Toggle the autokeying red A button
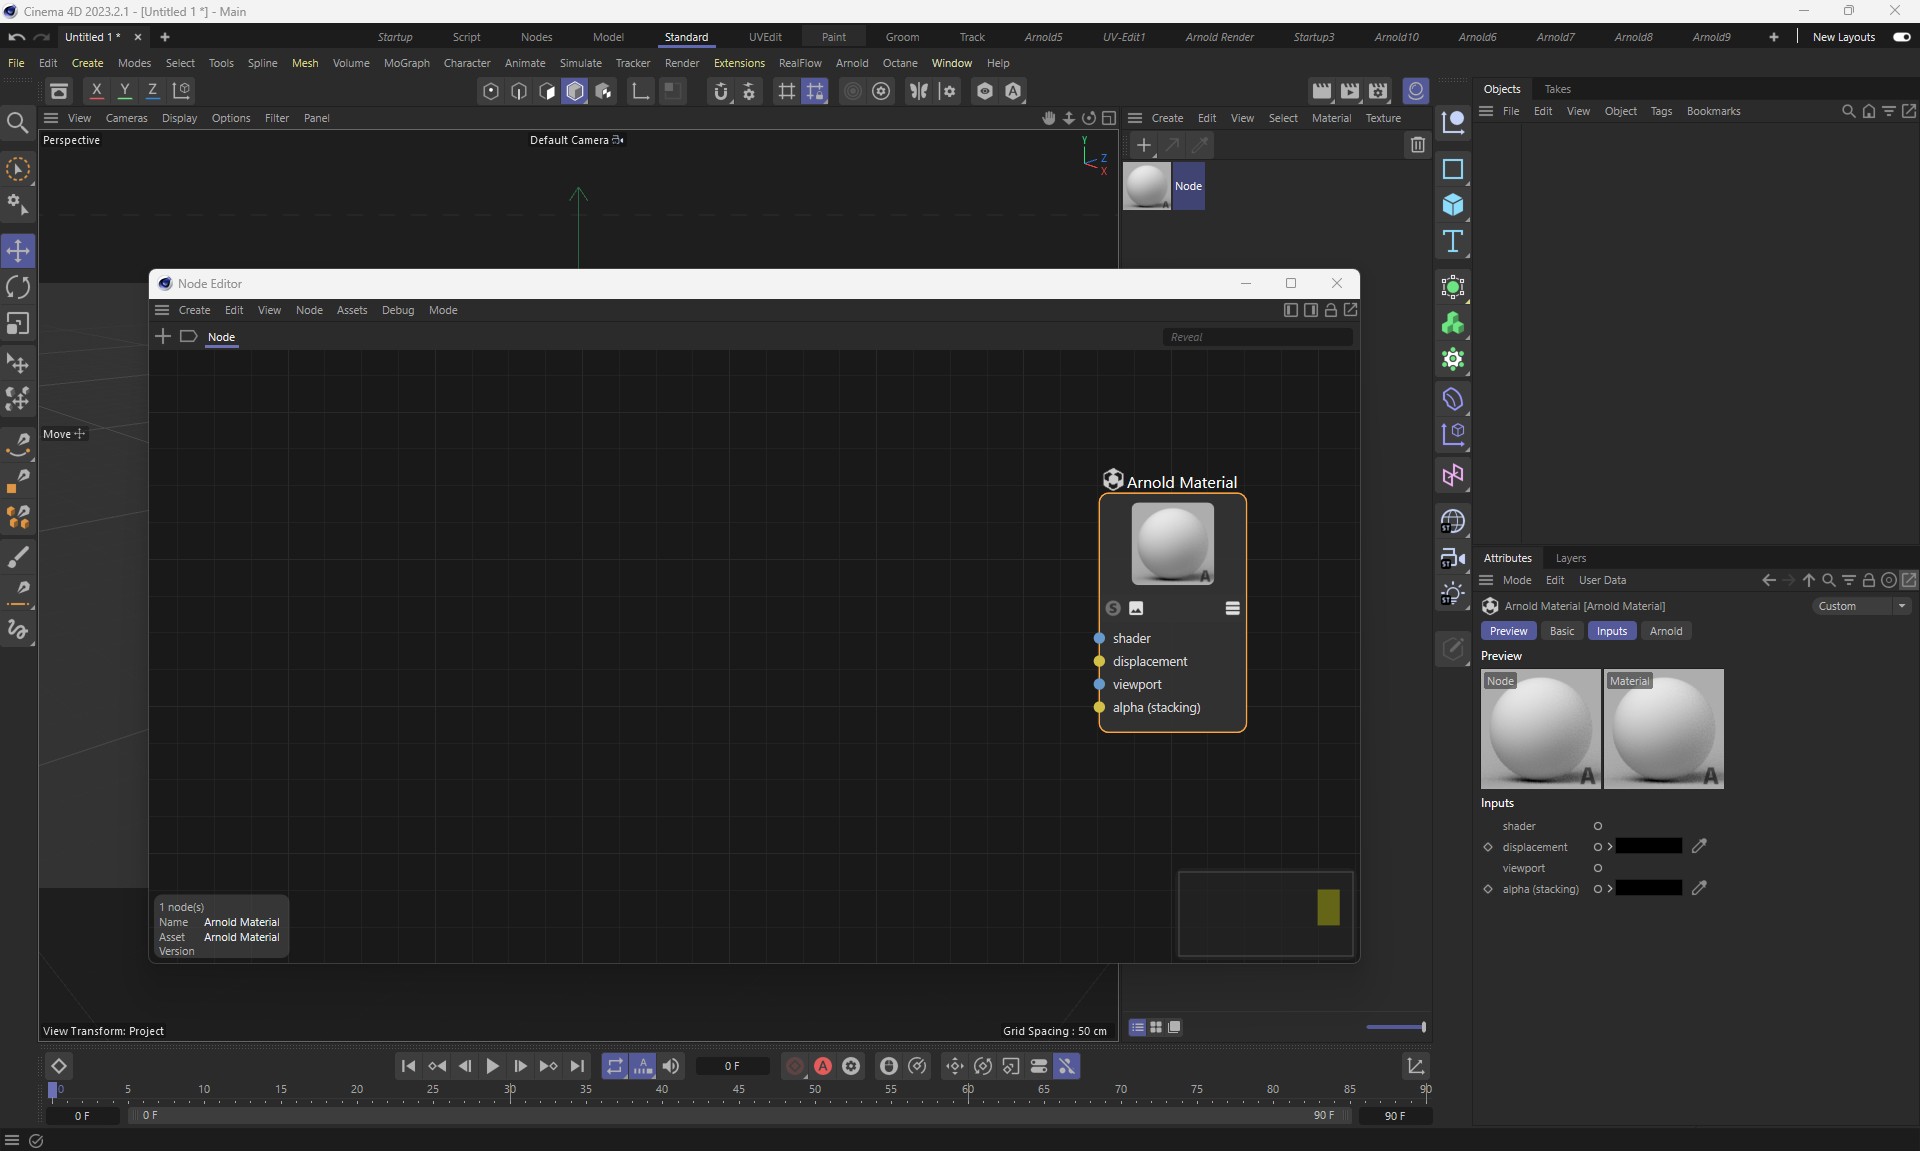Image resolution: width=1920 pixels, height=1151 pixels. [x=823, y=1066]
